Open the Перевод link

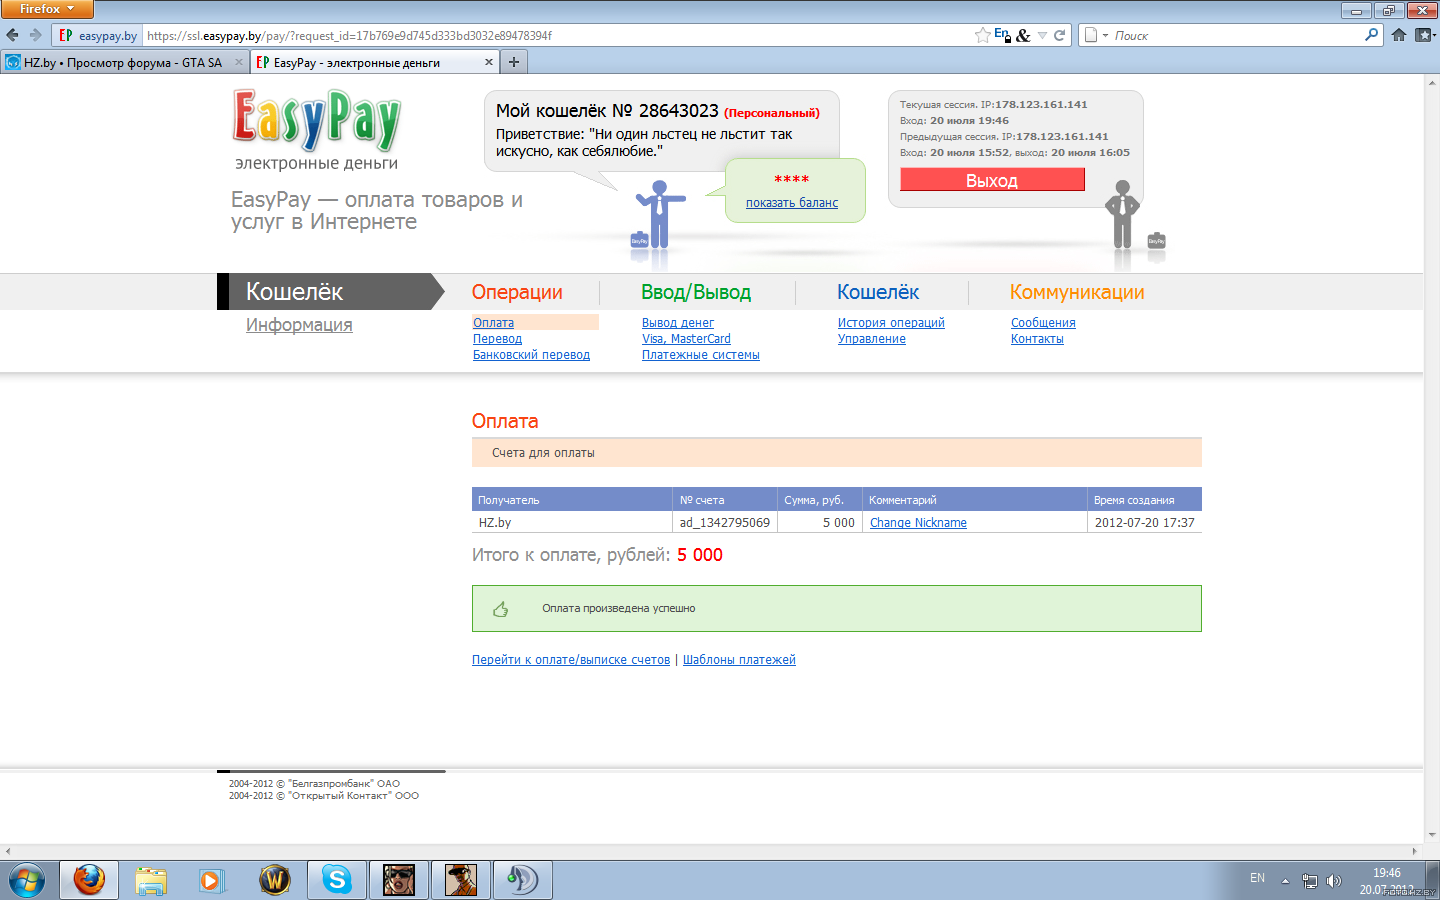click(497, 339)
